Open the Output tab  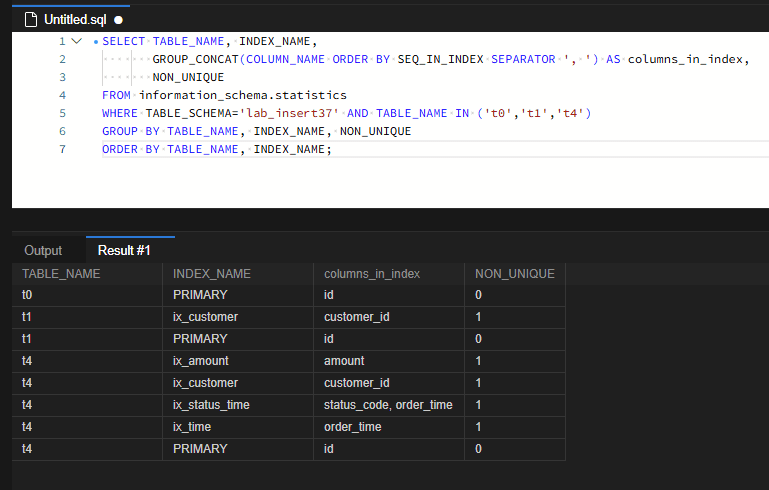click(x=43, y=251)
